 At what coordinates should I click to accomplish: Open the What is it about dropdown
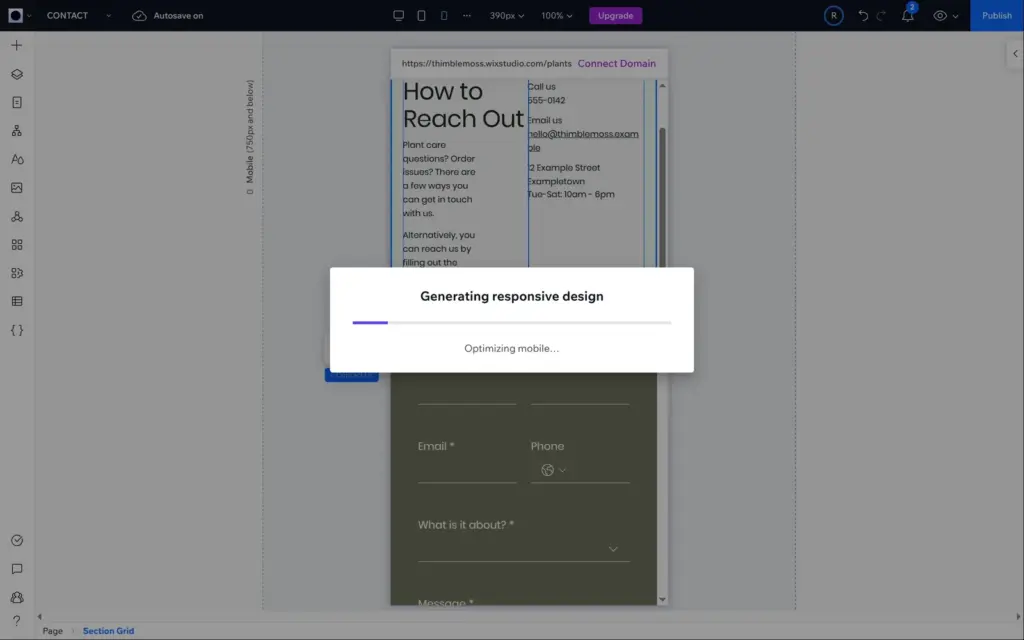(x=524, y=549)
